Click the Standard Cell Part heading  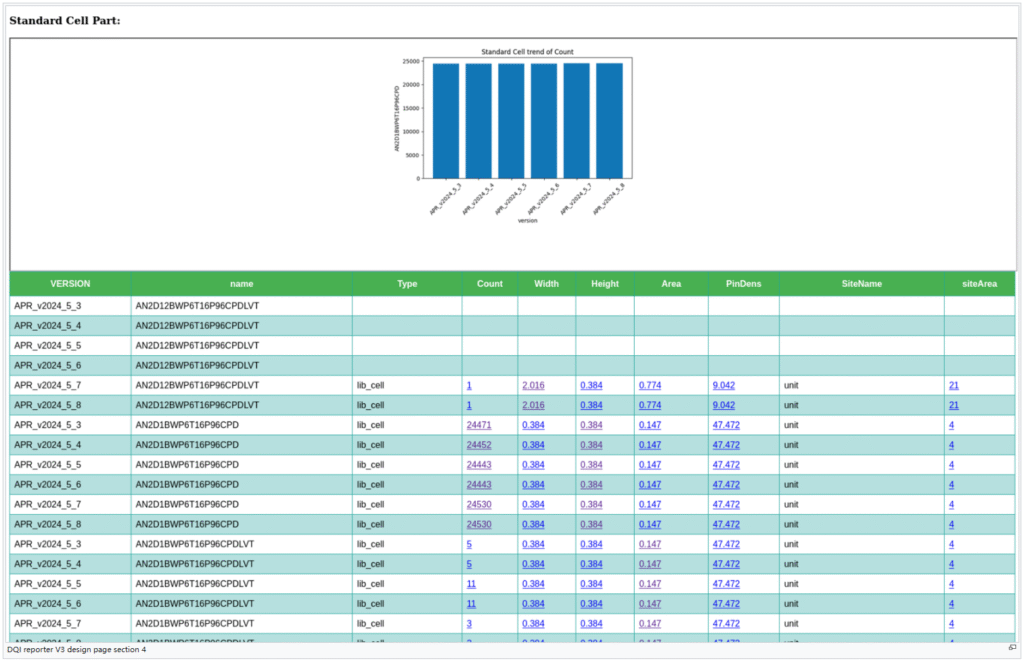pos(64,20)
